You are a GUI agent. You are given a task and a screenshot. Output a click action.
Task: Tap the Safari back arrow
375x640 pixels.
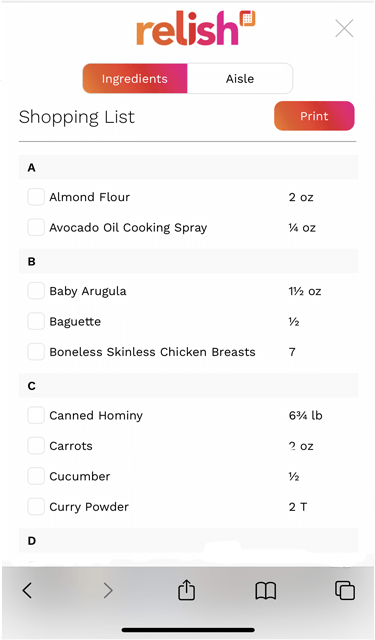(x=27, y=590)
